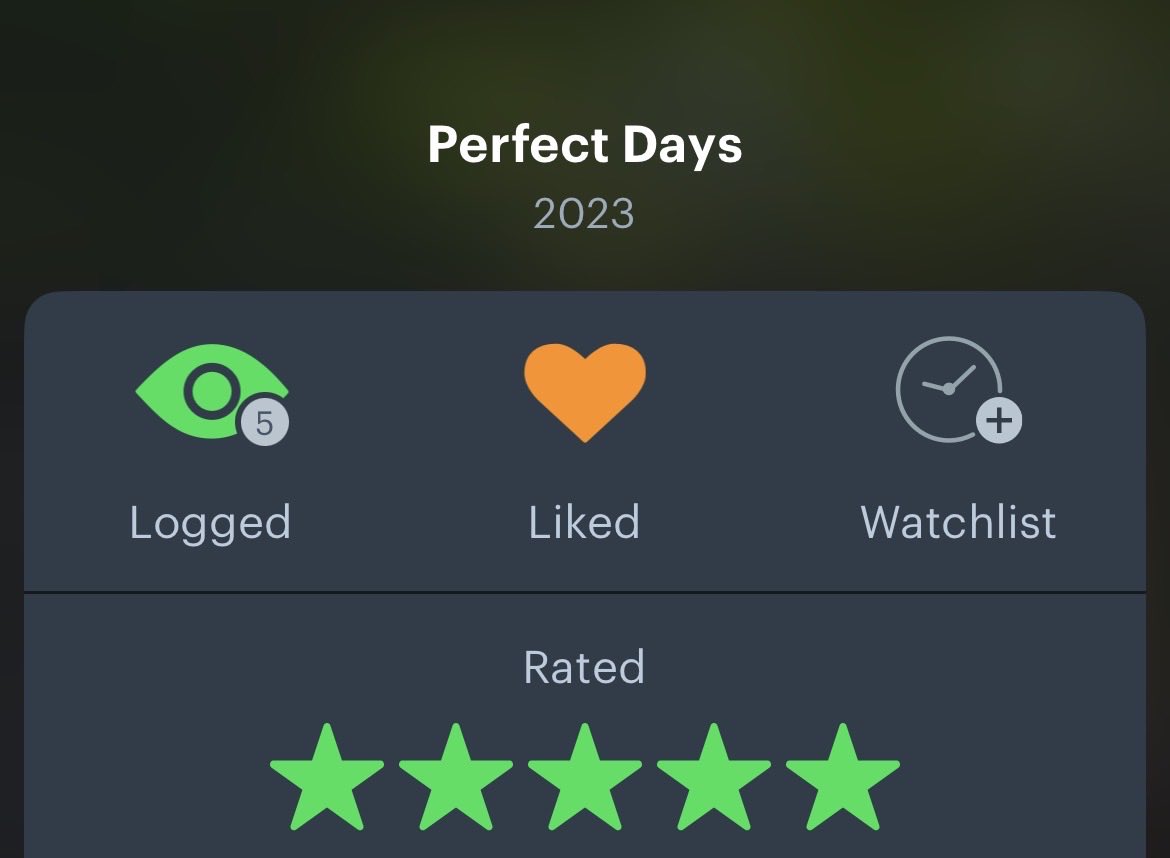Click the plus badge on Watchlist clock
1170x858 pixels.
pyautogui.click(x=999, y=421)
